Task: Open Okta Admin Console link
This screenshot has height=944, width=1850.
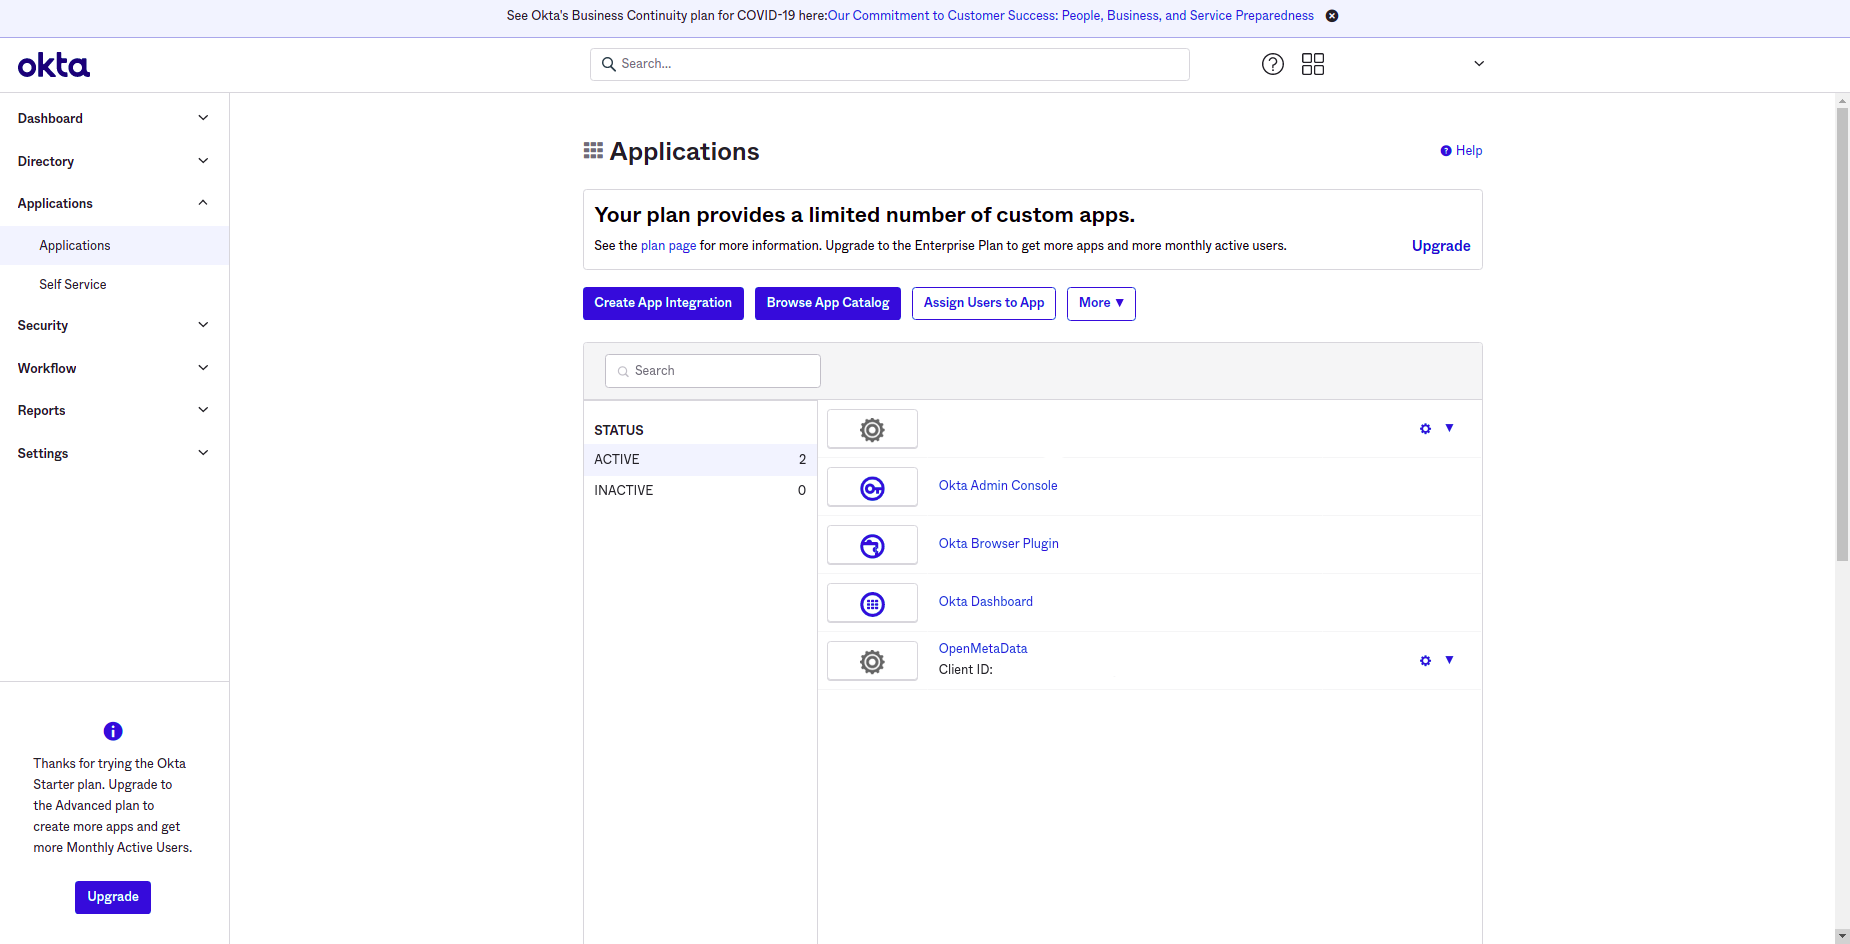Action: 998,486
